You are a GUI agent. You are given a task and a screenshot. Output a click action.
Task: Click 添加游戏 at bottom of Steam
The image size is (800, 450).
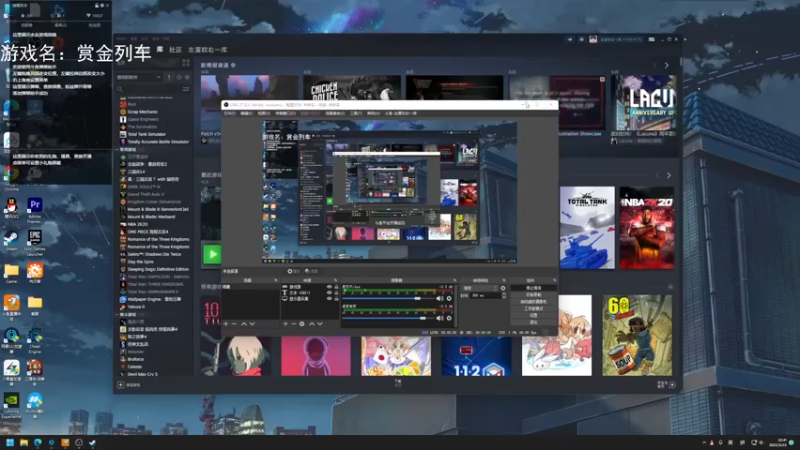click(x=130, y=385)
